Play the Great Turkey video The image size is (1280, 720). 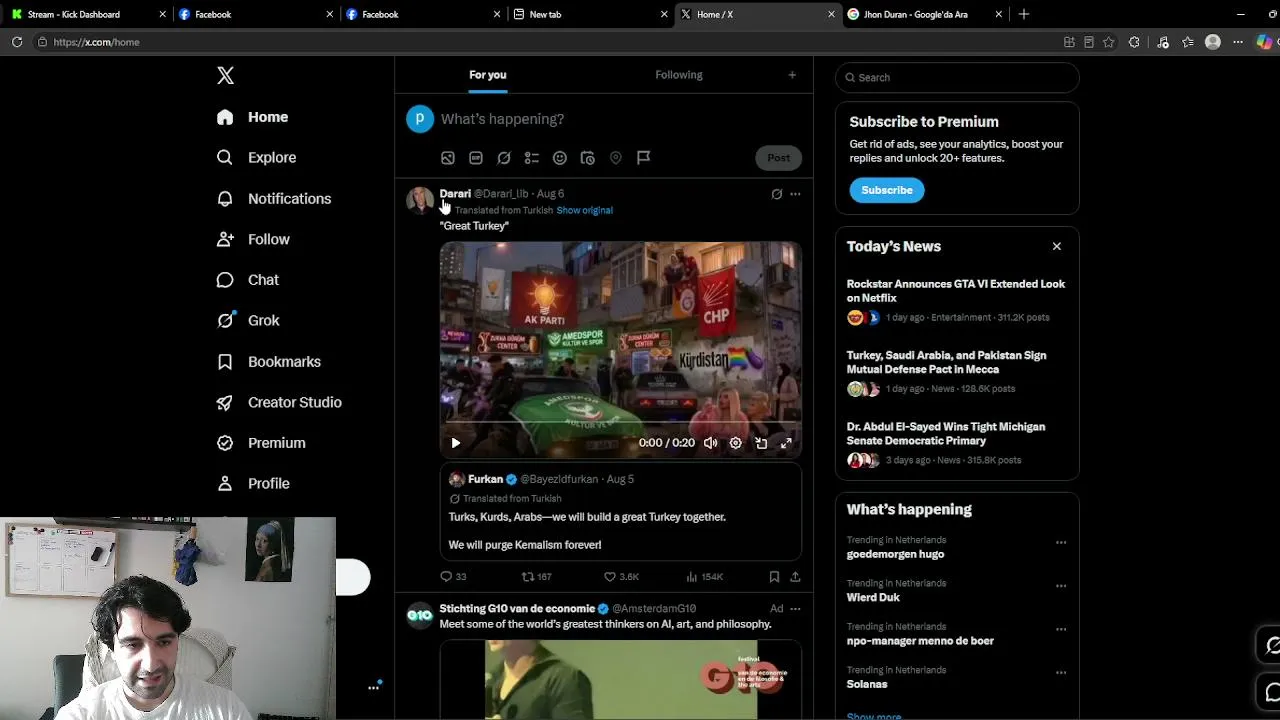coord(456,443)
